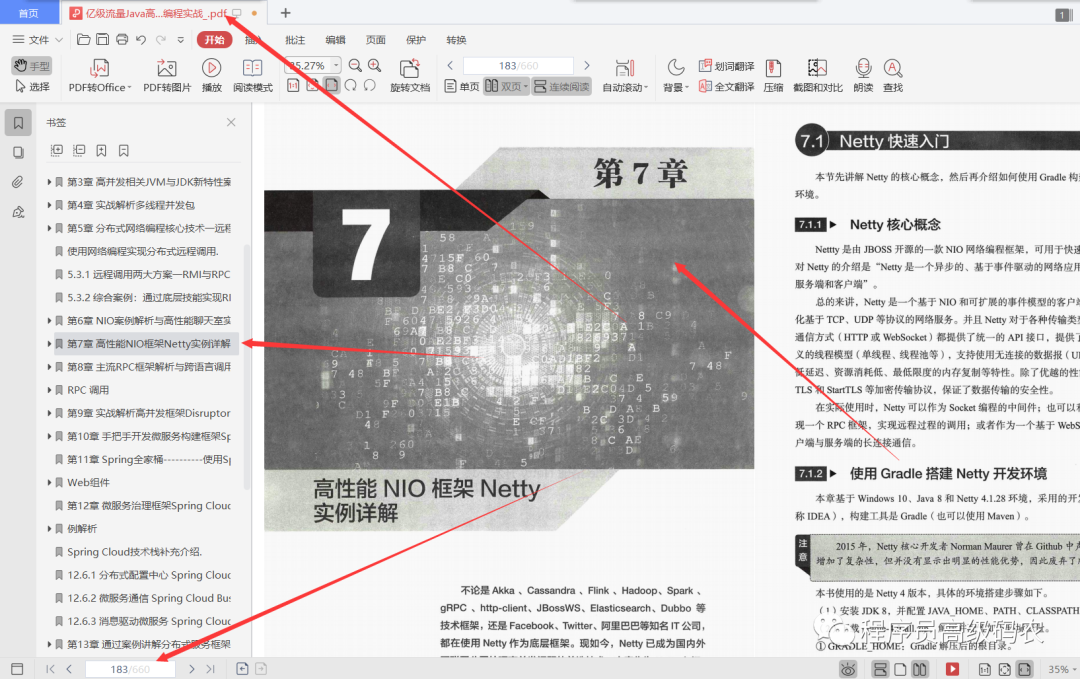The height and width of the screenshot is (679, 1080).
Task: Set actual size 1:1 in ribbon toolbar
Action: tap(293, 85)
